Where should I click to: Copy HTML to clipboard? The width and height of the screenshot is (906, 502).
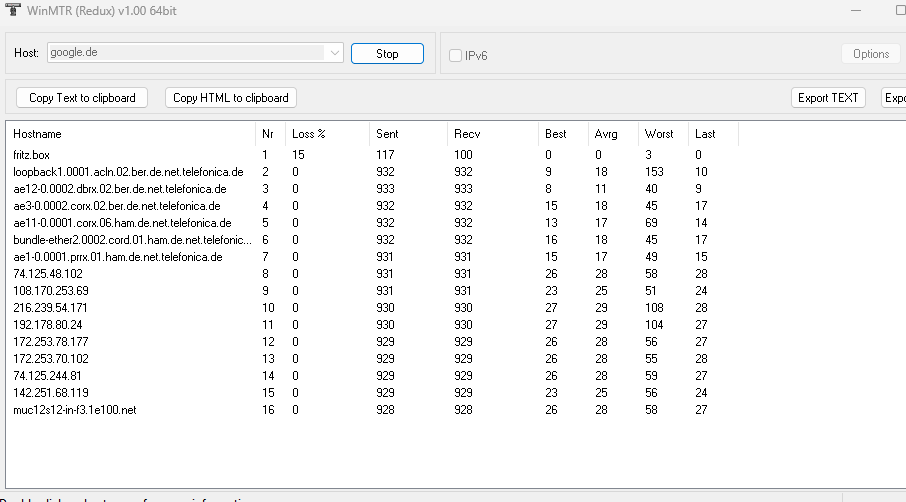point(231,98)
